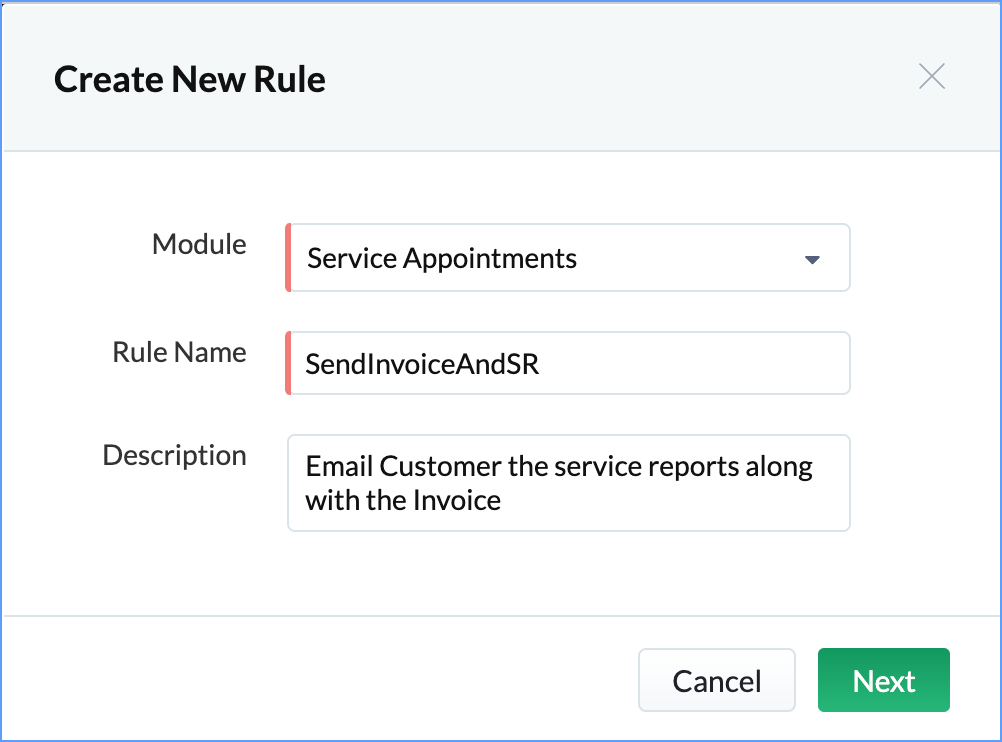Viewport: 1002px width, 742px height.
Task: Click the Module dropdown caret arrow
Action: (812, 260)
